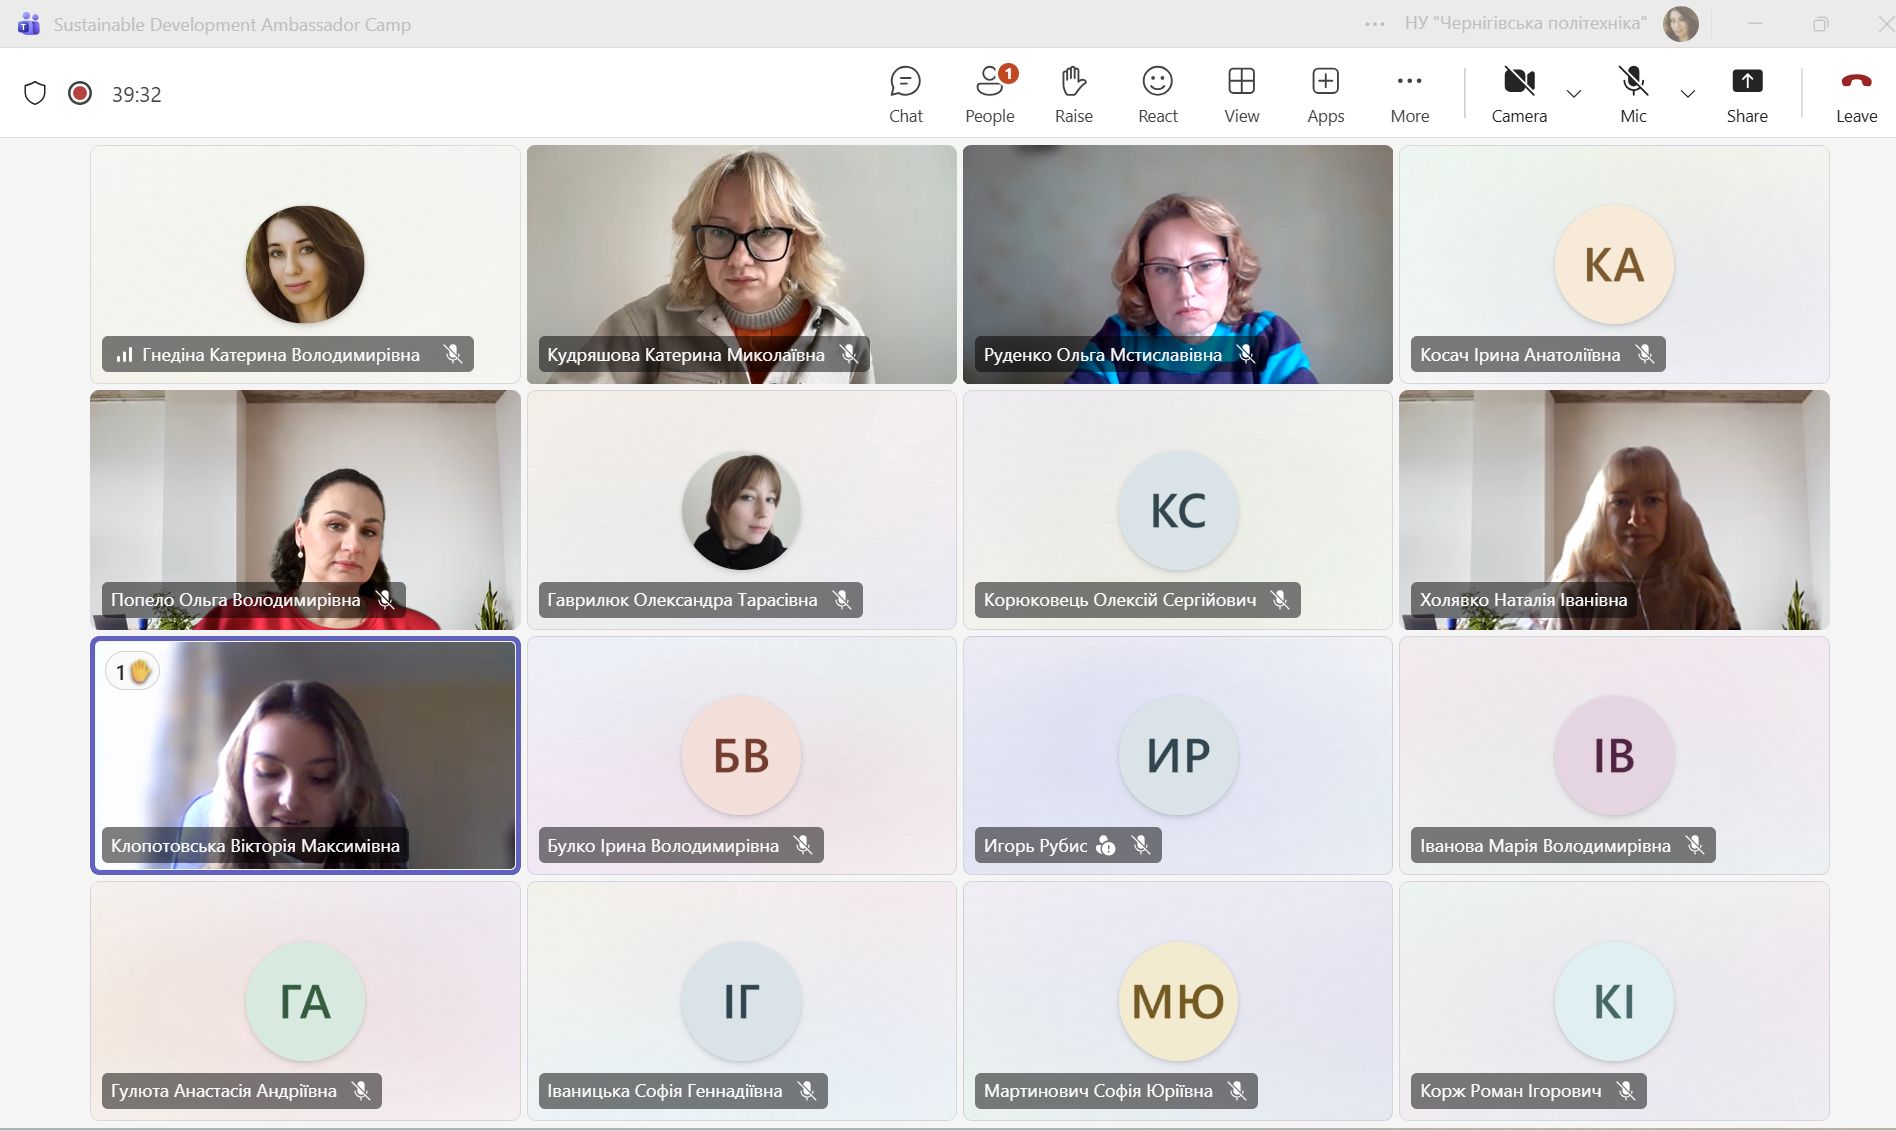The height and width of the screenshot is (1131, 1896).
Task: Open the People participants list
Action: tap(989, 94)
